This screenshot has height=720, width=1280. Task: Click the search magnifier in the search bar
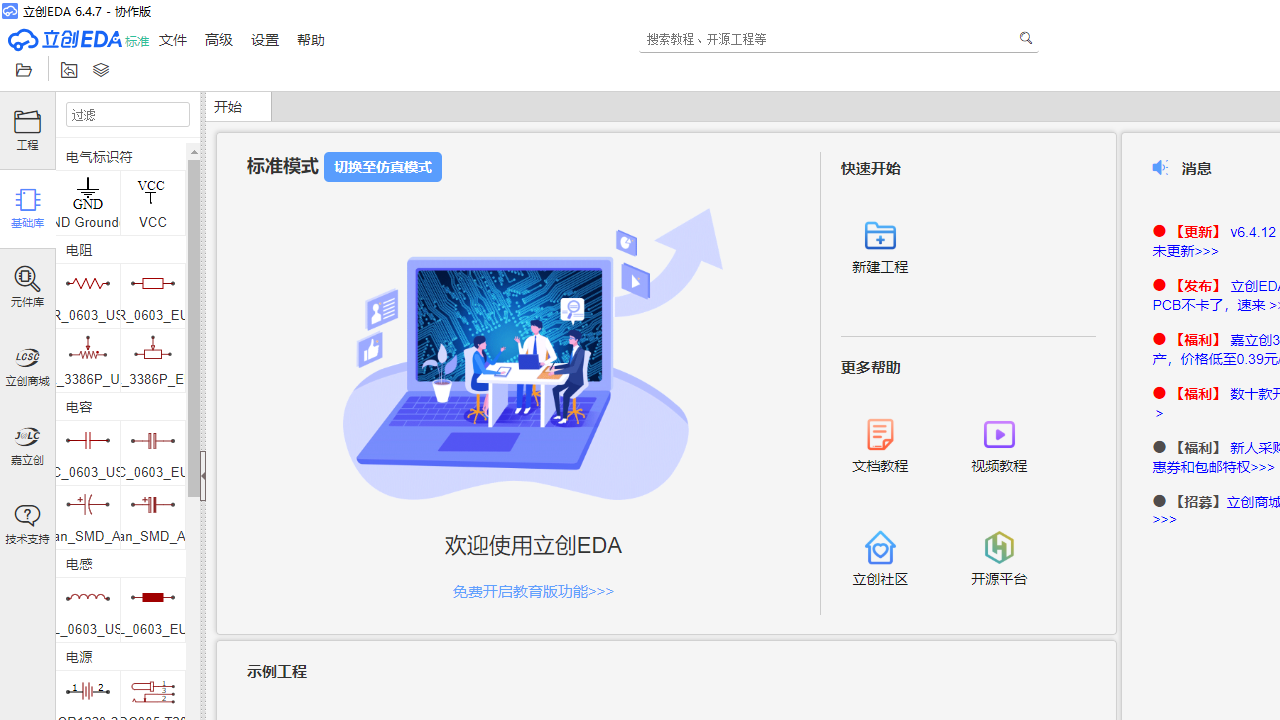[x=1026, y=38]
